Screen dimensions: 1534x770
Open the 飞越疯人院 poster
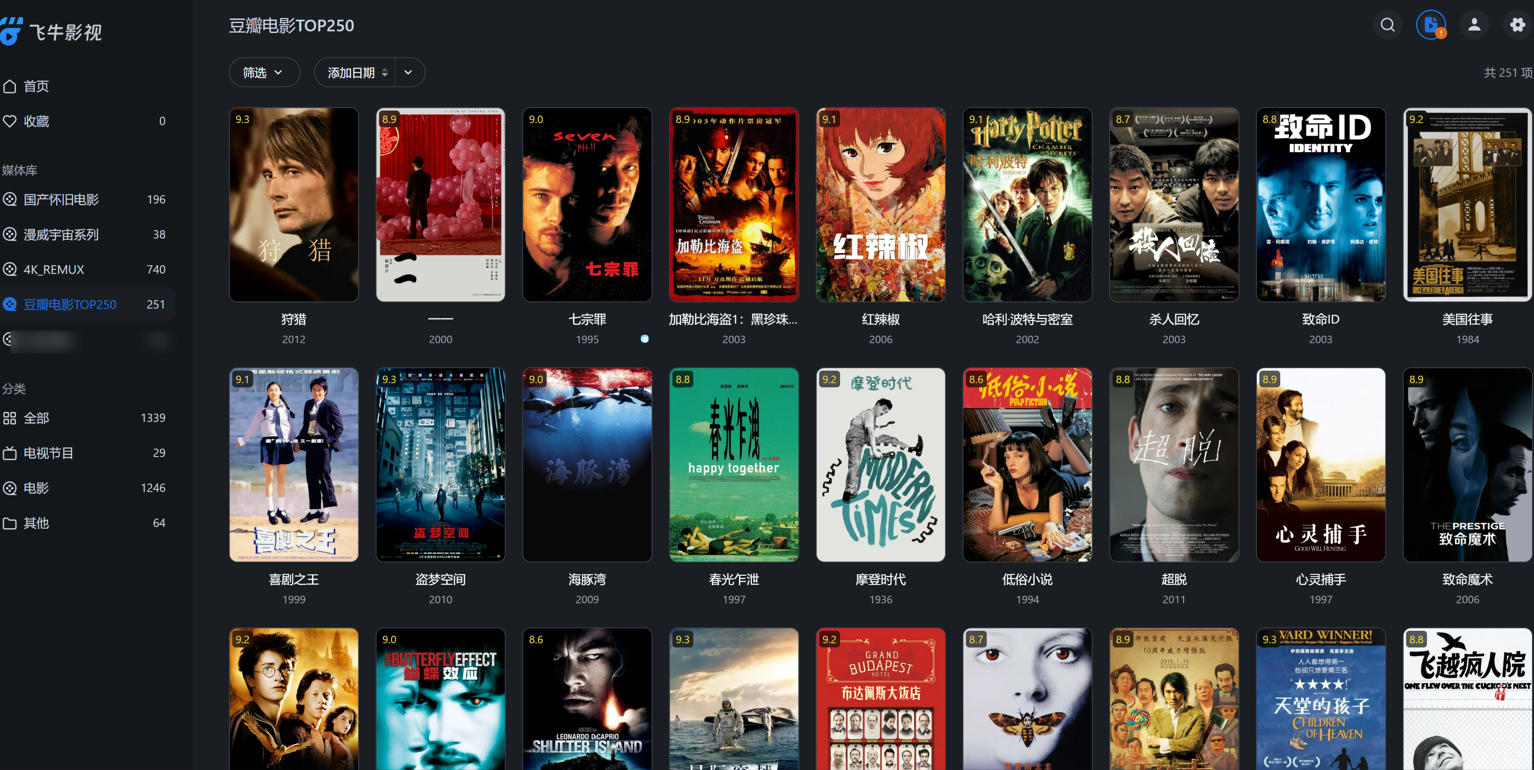click(1467, 699)
